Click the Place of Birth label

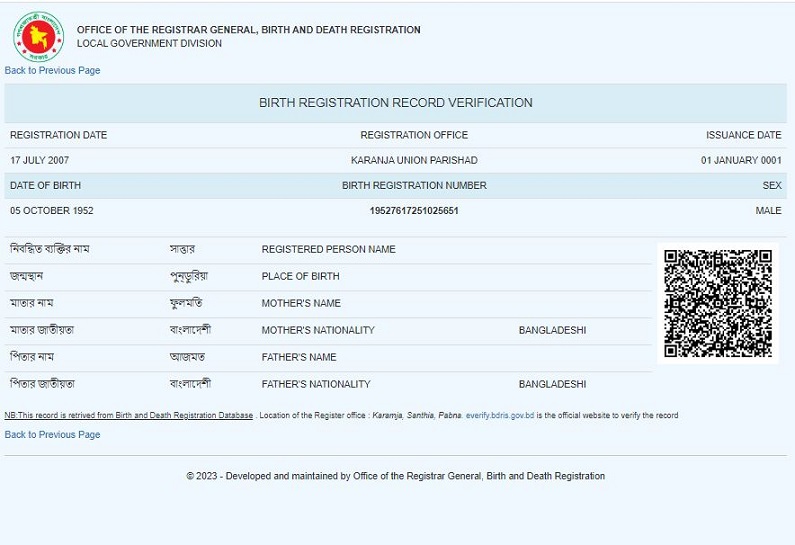click(x=300, y=276)
